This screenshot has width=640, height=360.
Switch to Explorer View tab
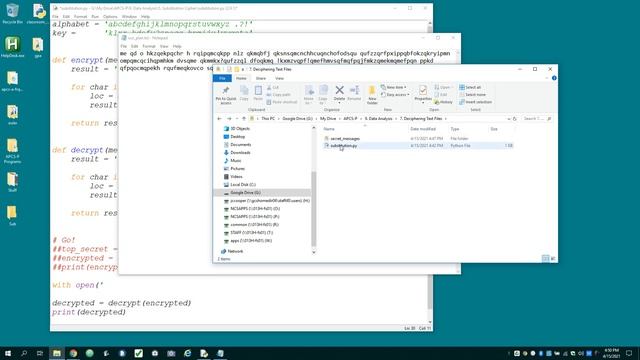click(x=279, y=78)
